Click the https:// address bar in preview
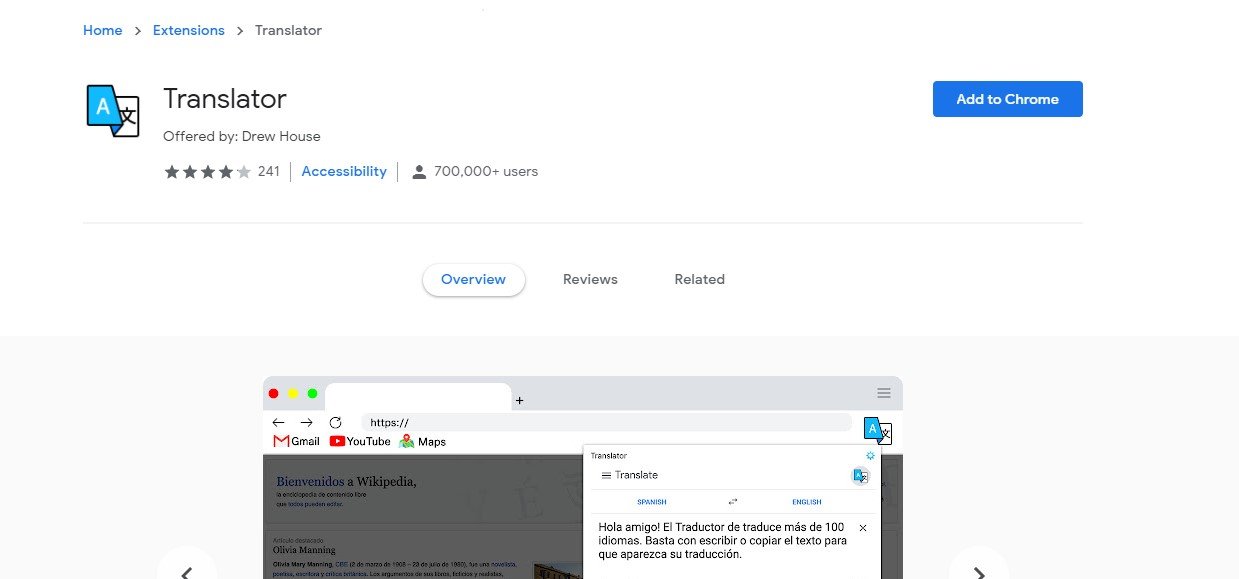 (606, 422)
